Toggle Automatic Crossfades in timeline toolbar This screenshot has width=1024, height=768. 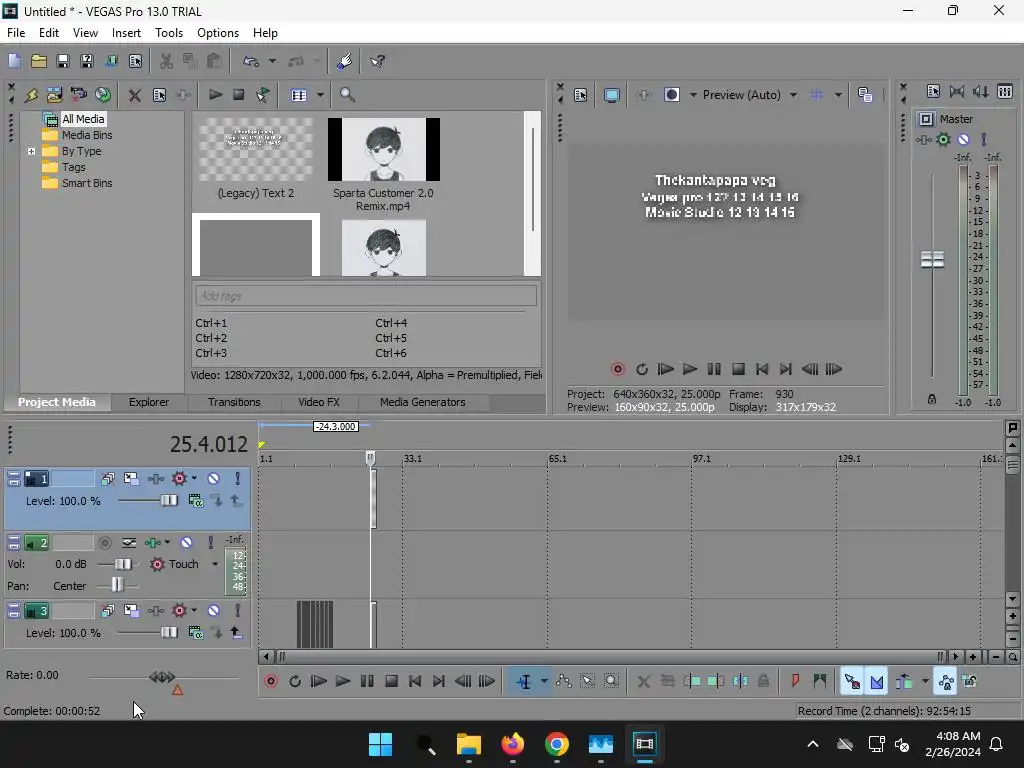click(x=876, y=681)
